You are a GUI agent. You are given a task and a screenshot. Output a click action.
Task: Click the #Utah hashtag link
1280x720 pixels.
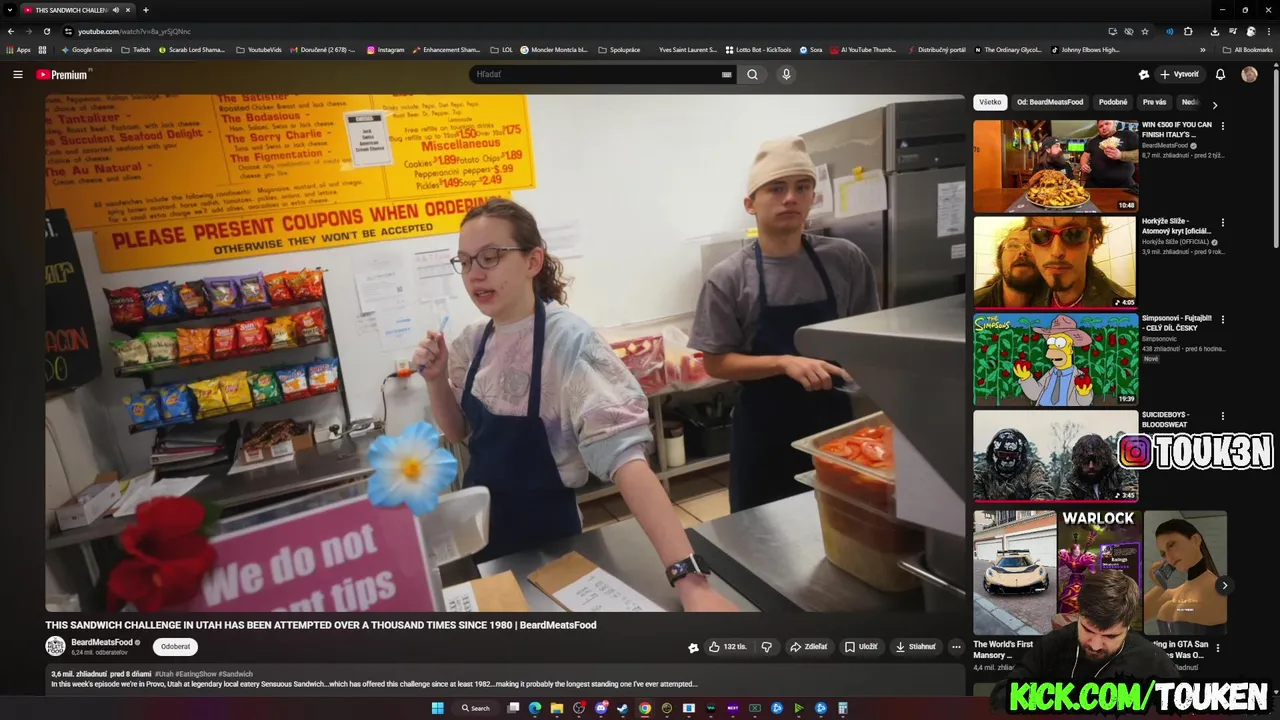[163, 674]
